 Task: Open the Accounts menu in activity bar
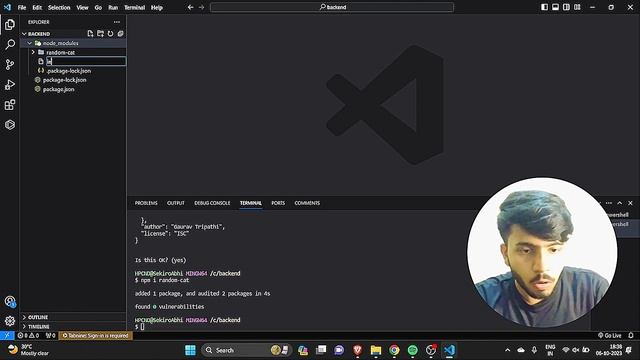(10, 302)
